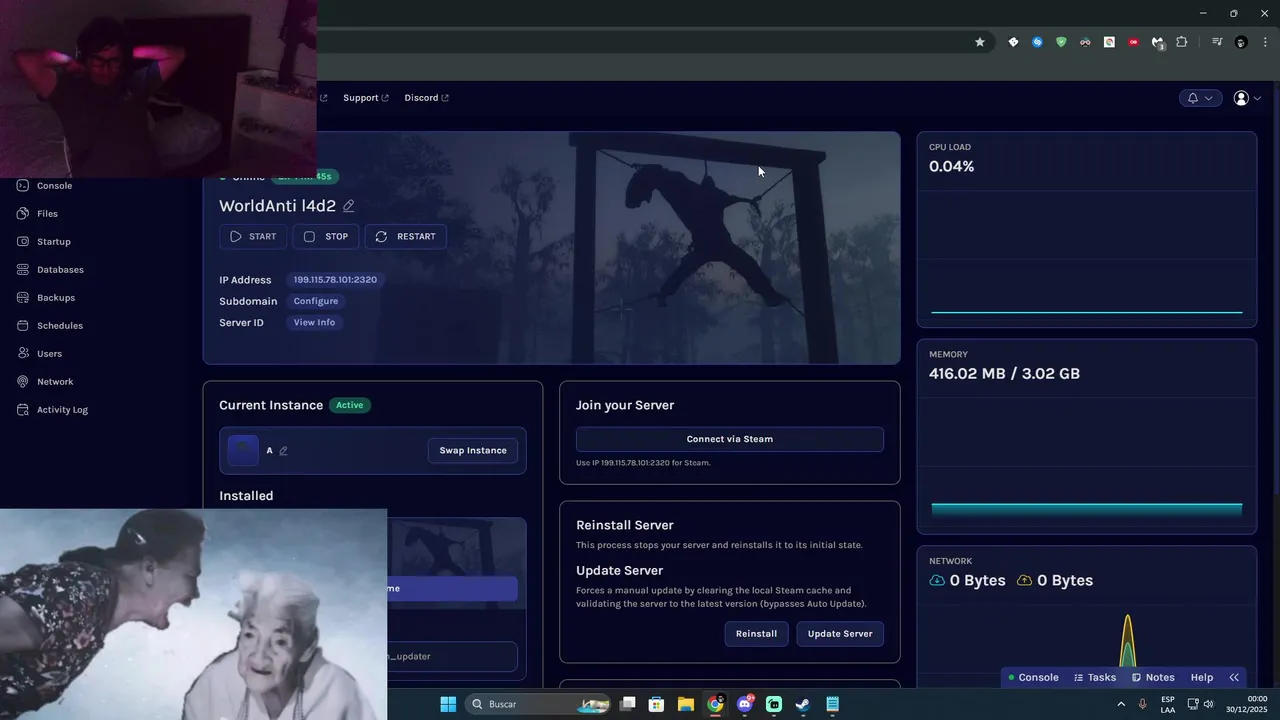Expand the notifications bell dropdown

coord(1200,98)
